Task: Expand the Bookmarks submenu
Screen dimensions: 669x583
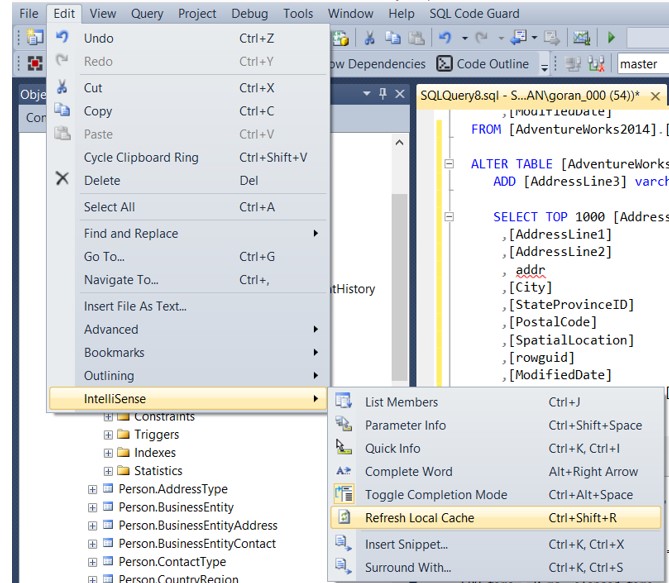Action: (x=188, y=353)
